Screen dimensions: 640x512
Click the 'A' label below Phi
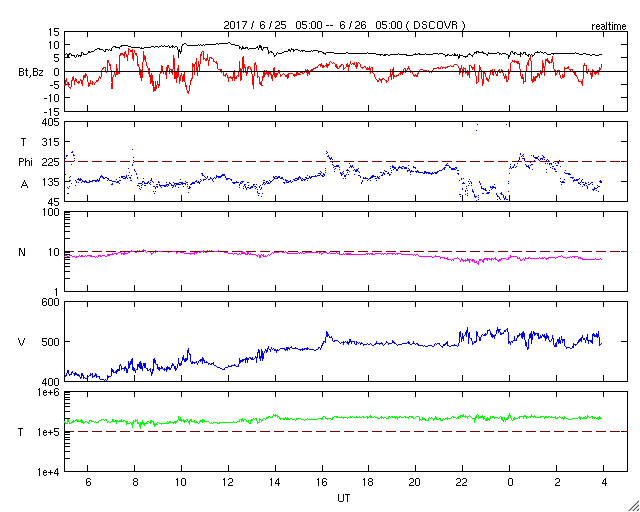click(x=25, y=184)
